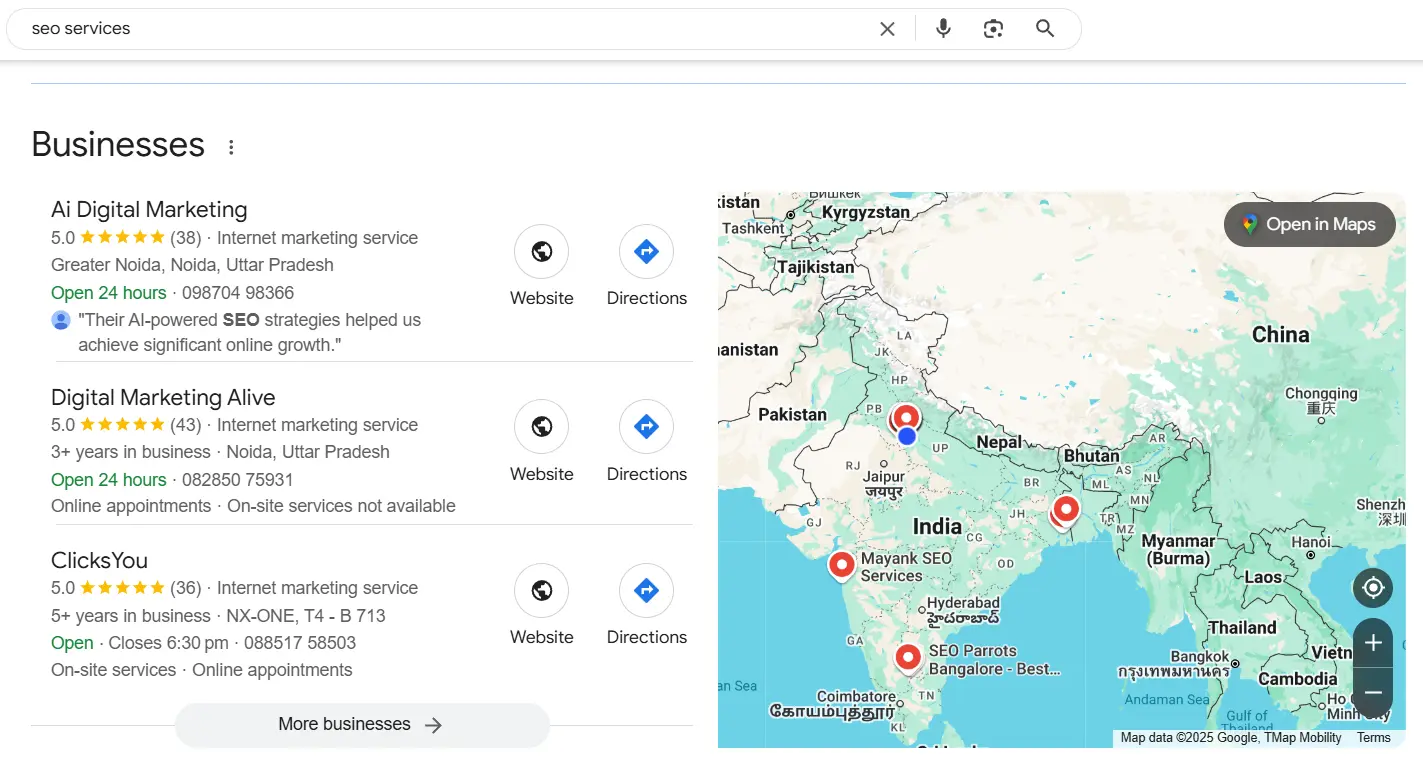Screen dimensions: 1423x779
Task: Select Mayank SEO Services map pin
Action: pos(842,564)
